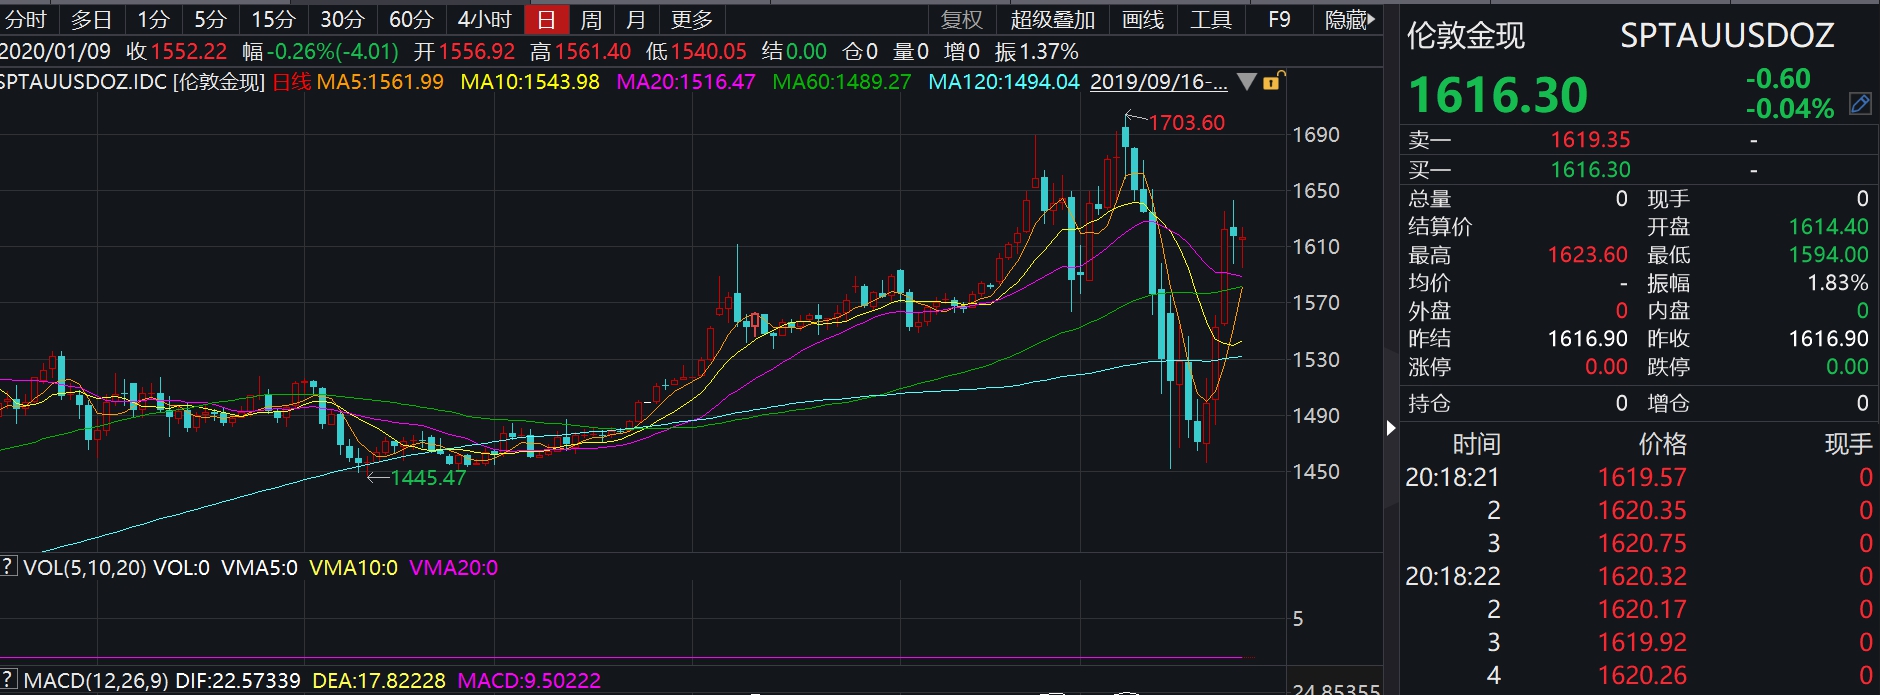Click the F9 button
The height and width of the screenshot is (695, 1880).
(x=1279, y=20)
